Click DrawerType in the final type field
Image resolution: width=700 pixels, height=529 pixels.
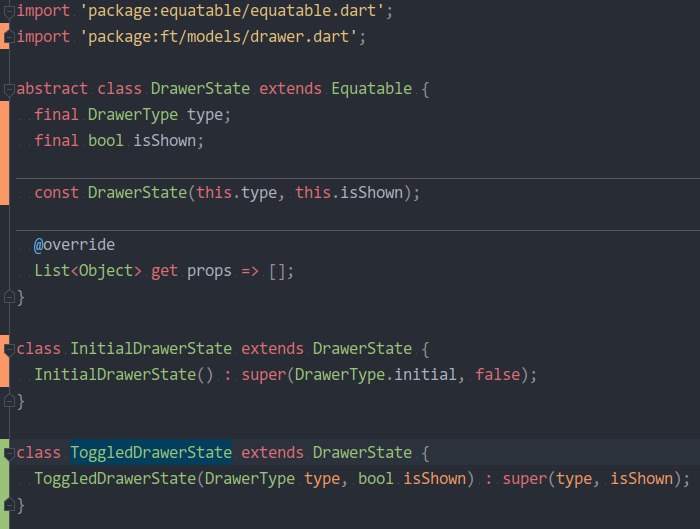click(133, 115)
